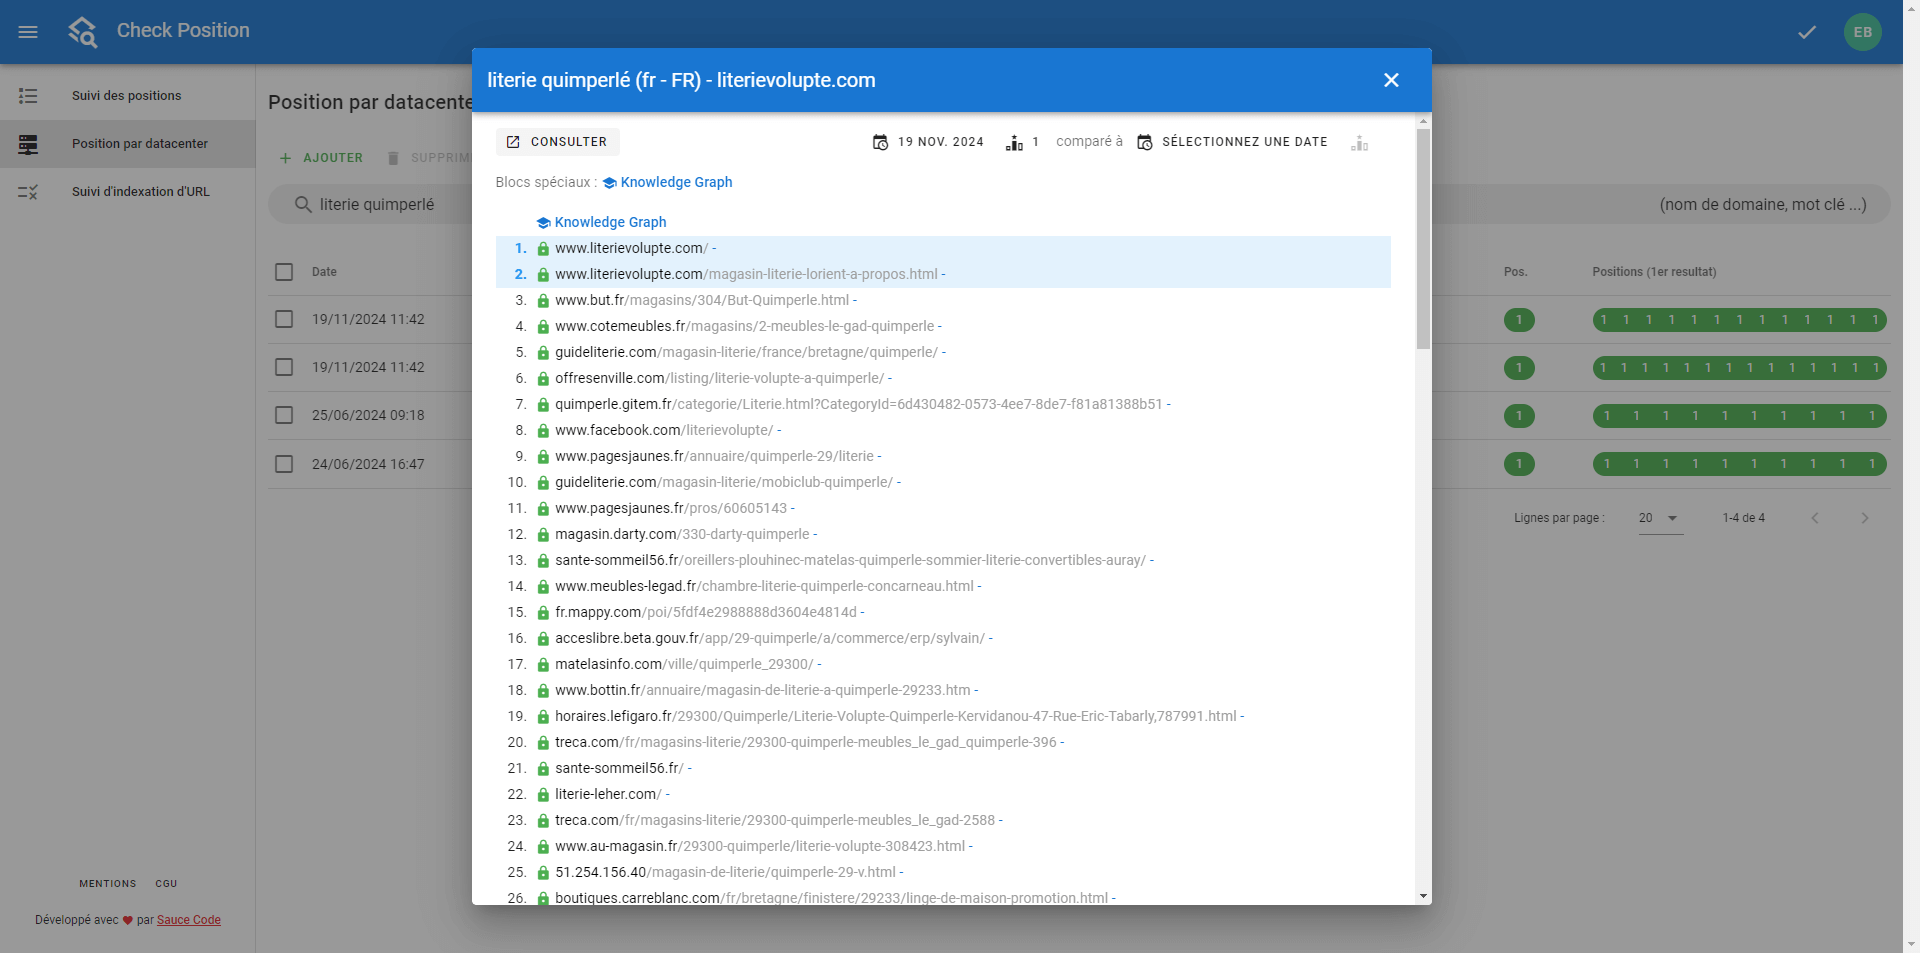
Task: Open the EB user avatar menu
Action: coord(1862,32)
